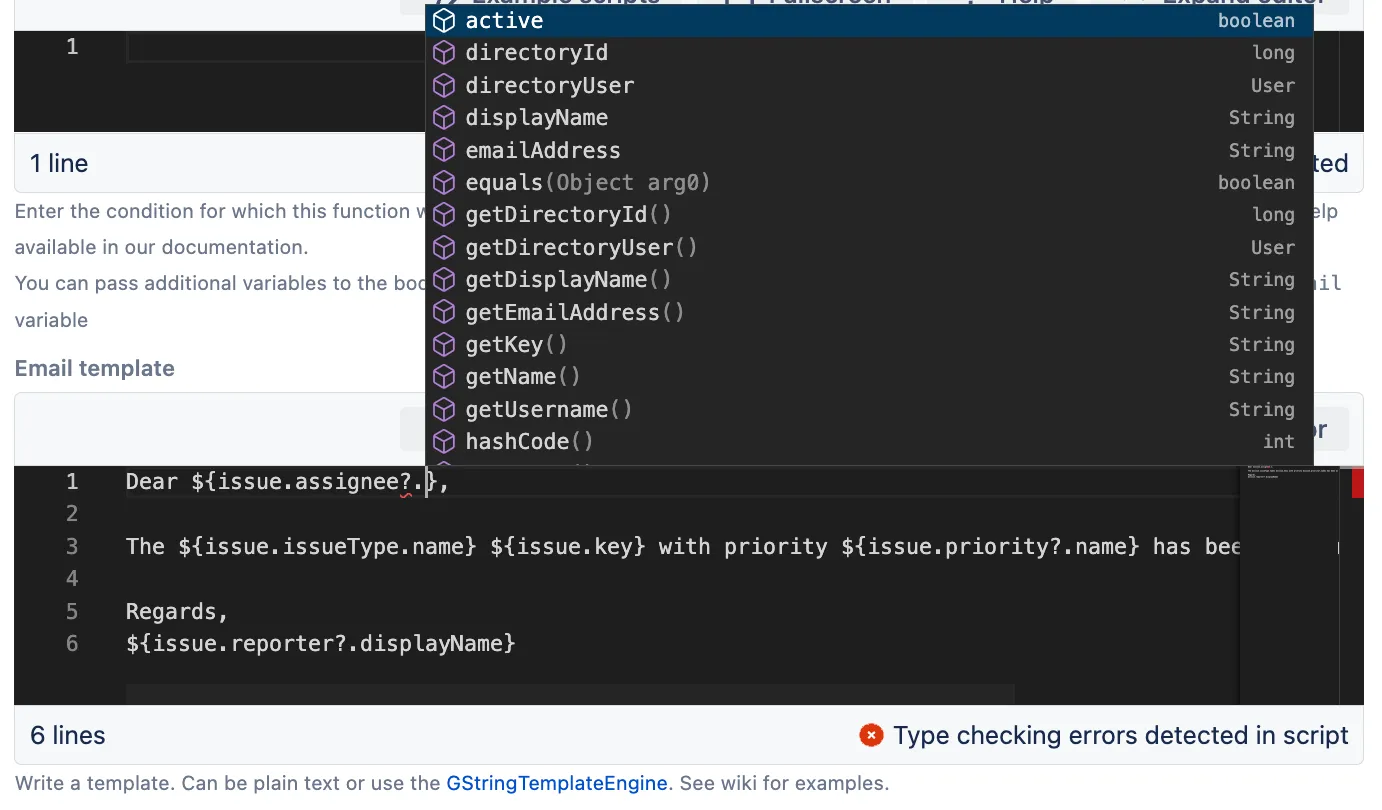Click cube icon beside 'getDisplayName()'
The height and width of the screenshot is (810, 1382).
pyautogui.click(x=444, y=280)
